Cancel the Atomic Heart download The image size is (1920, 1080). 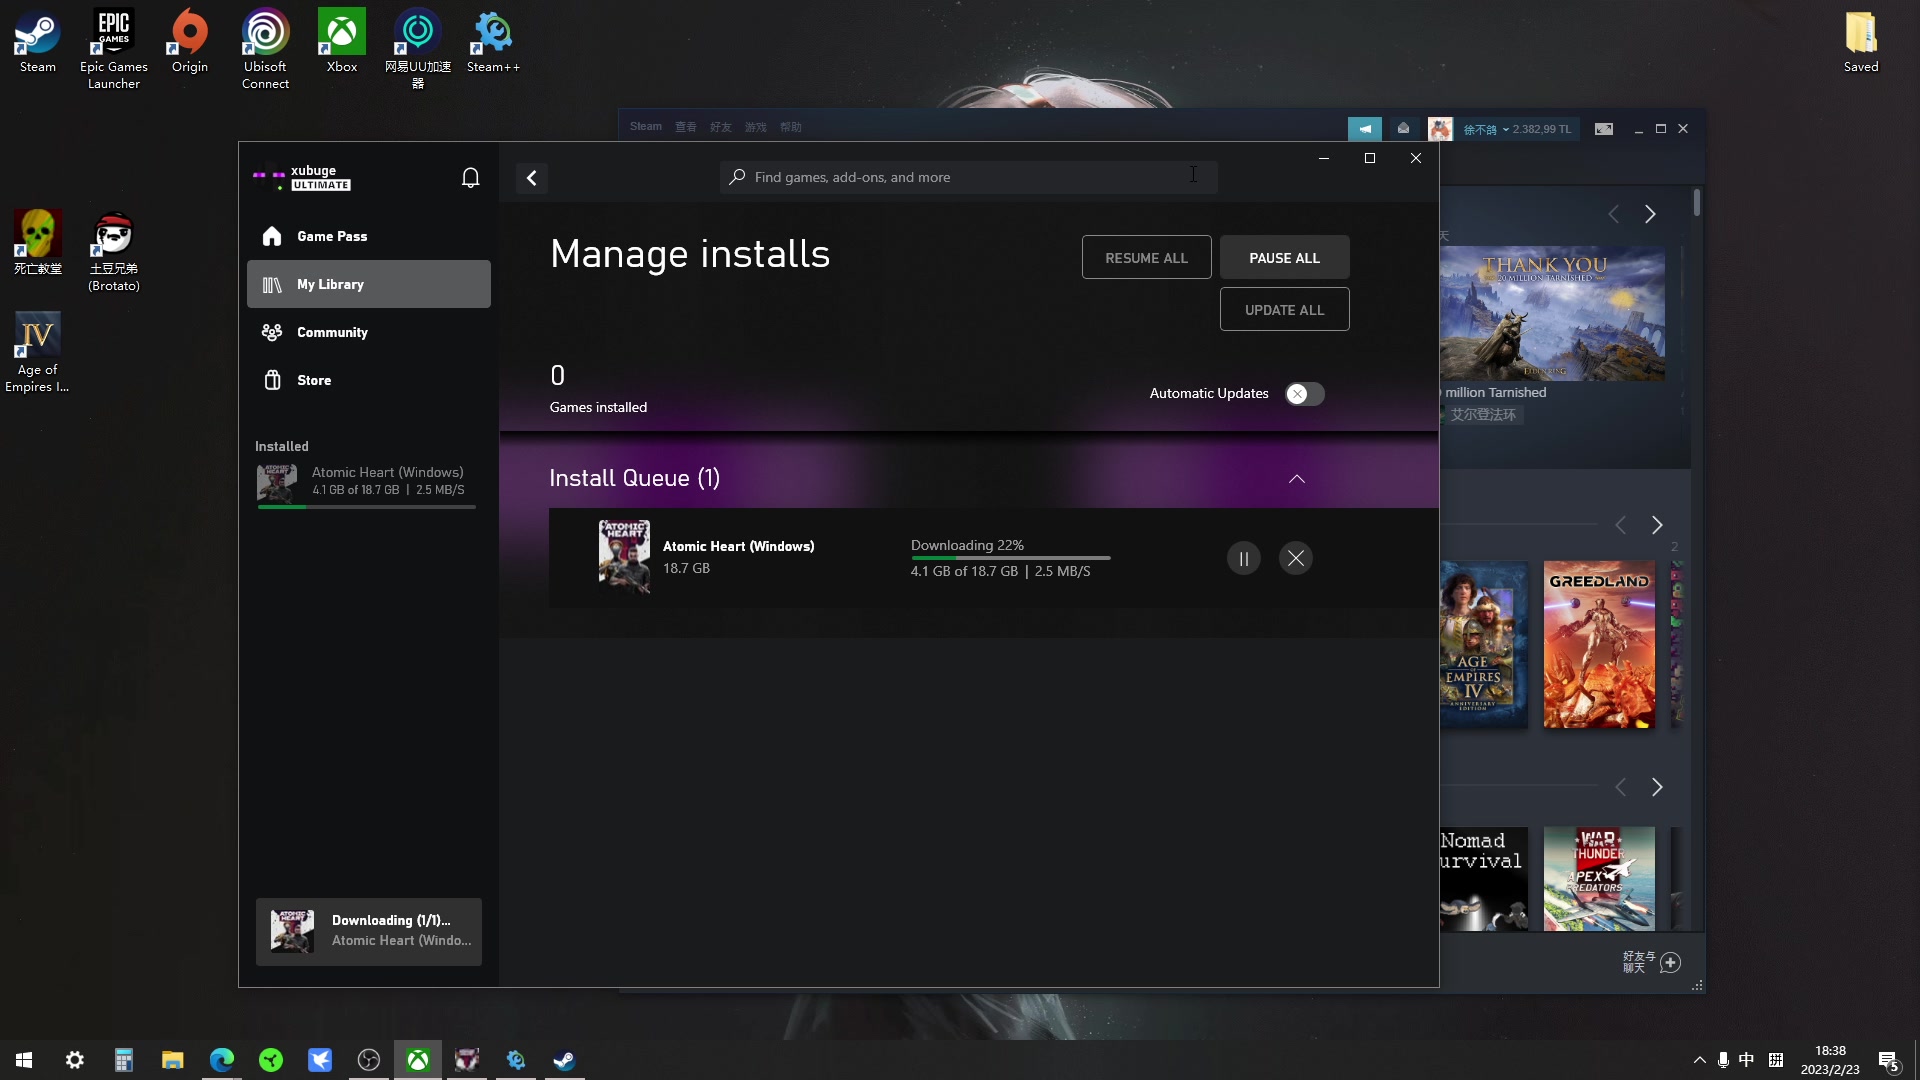1296,558
